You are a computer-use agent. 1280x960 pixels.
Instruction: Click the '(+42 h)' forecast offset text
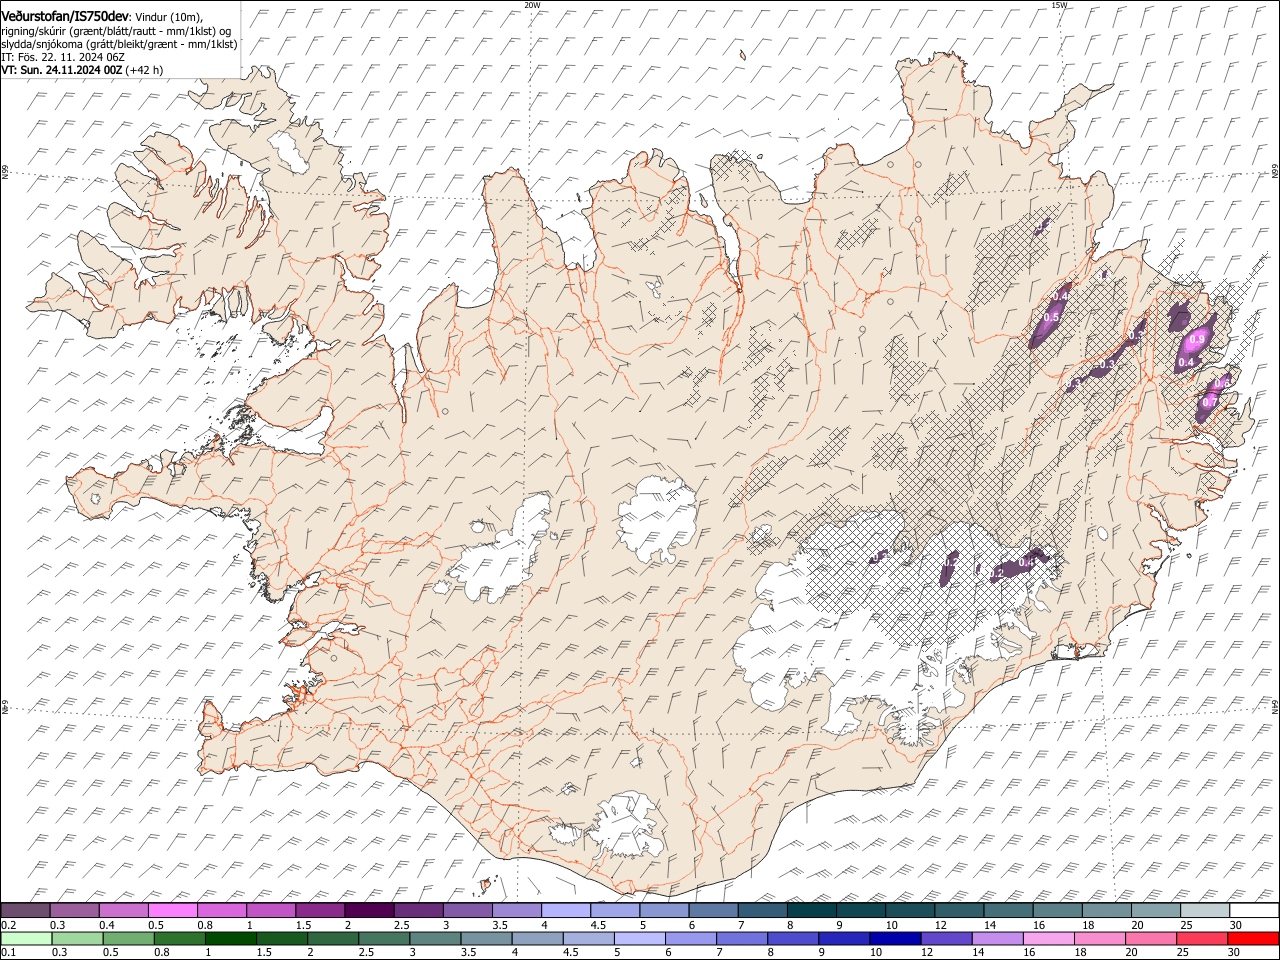pos(145,70)
